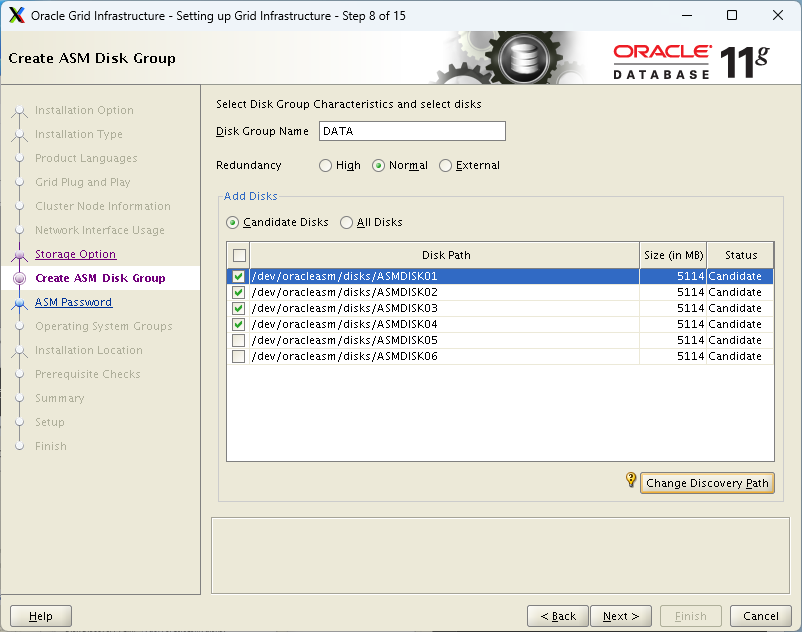This screenshot has width=802, height=632.
Task: Check the ASMDISK05 checkbox
Action: point(238,341)
